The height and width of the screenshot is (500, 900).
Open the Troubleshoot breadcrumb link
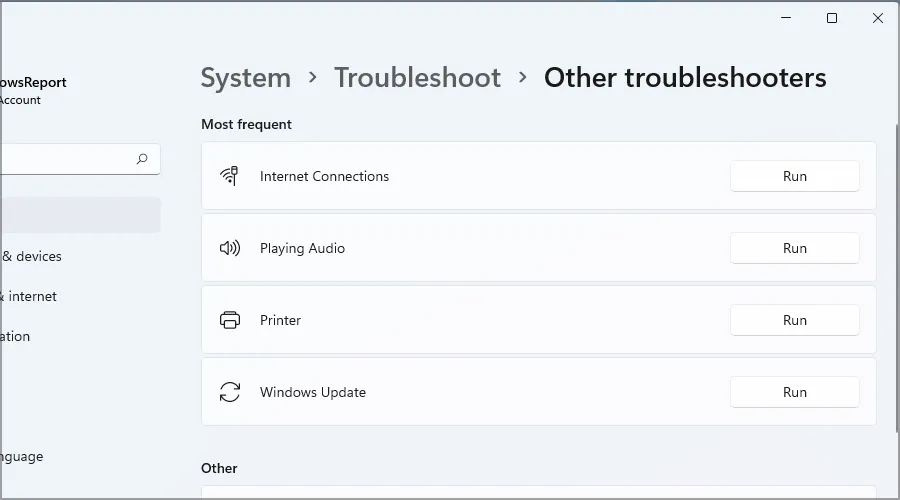pyautogui.click(x=417, y=78)
